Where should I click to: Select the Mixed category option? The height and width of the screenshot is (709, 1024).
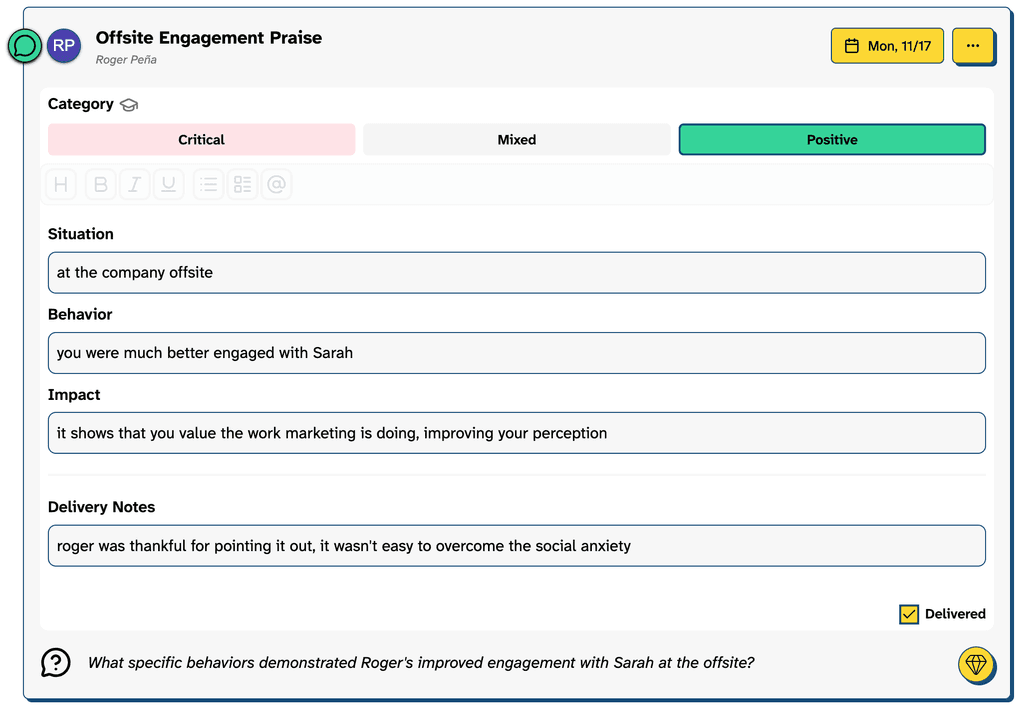(517, 140)
